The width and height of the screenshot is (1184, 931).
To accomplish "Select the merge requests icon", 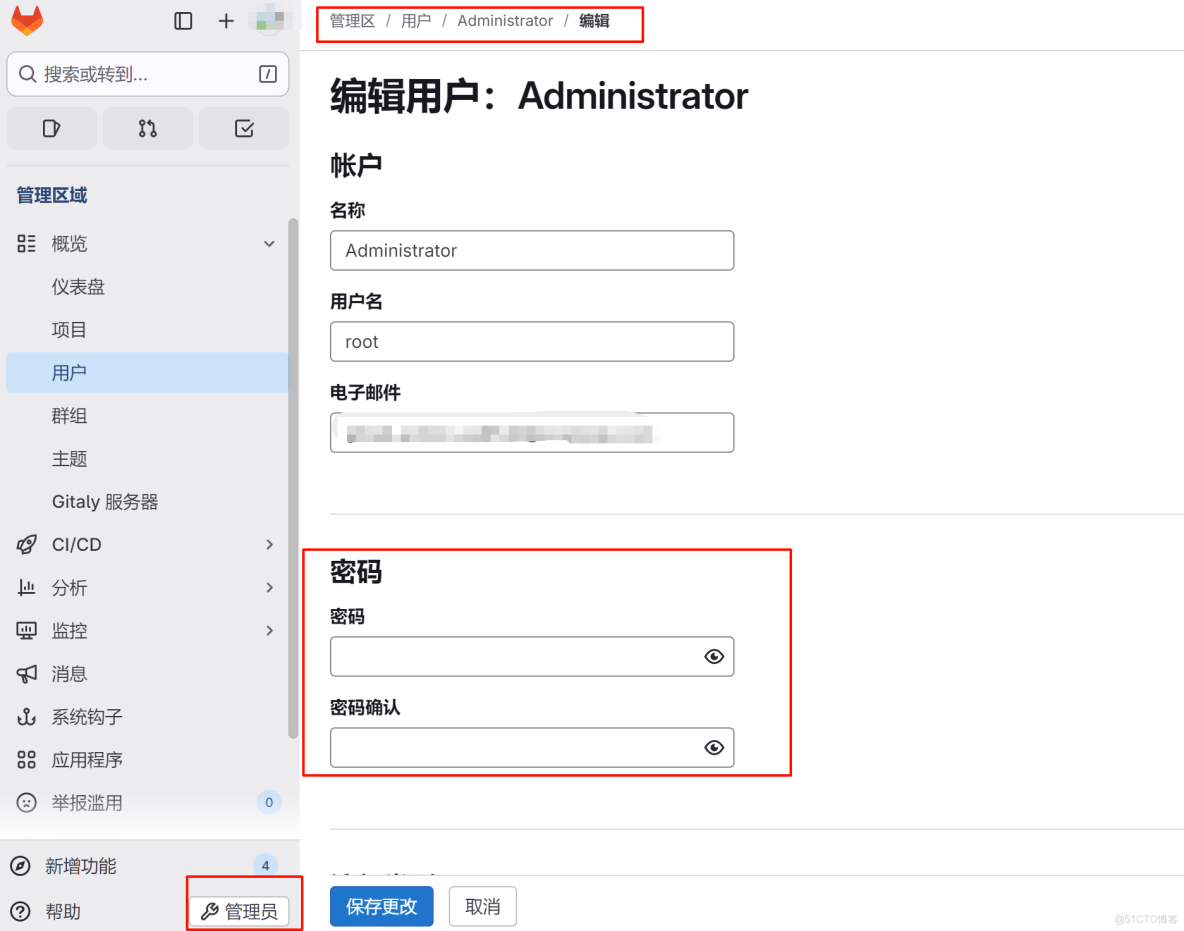I will coord(147,128).
